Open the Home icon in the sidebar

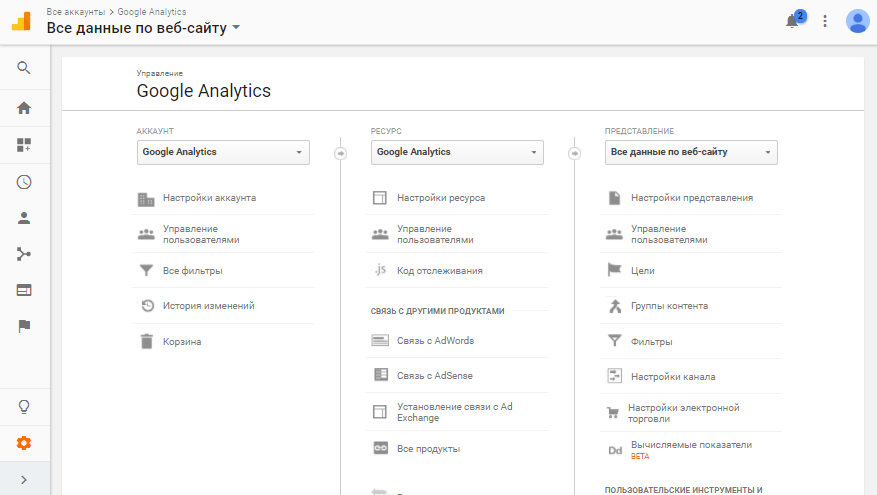[x=24, y=108]
